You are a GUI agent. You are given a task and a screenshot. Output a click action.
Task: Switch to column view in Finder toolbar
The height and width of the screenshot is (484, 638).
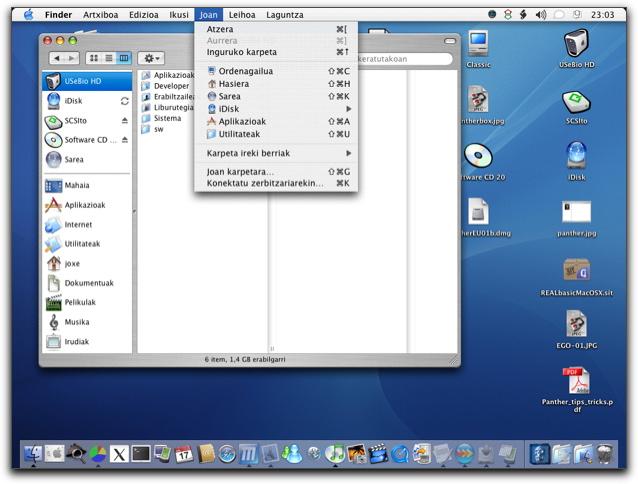pos(124,58)
